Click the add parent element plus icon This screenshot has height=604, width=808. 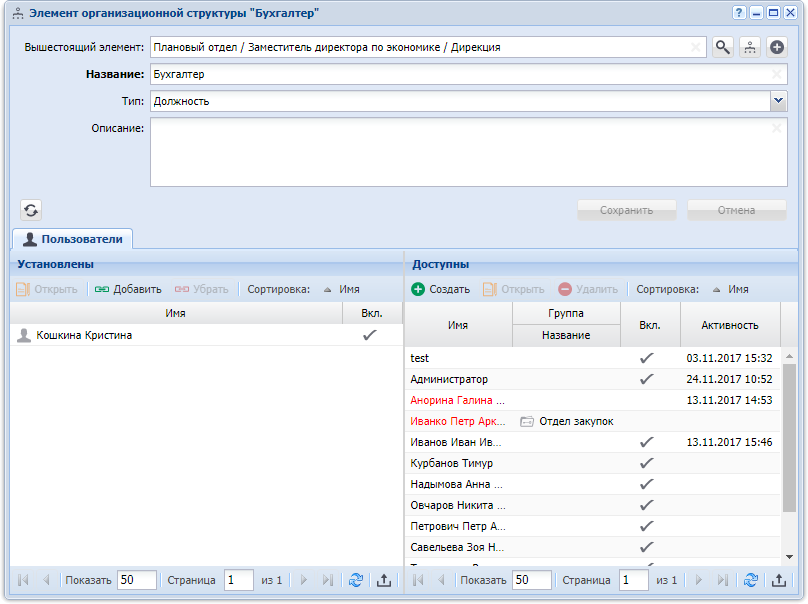coord(777,47)
